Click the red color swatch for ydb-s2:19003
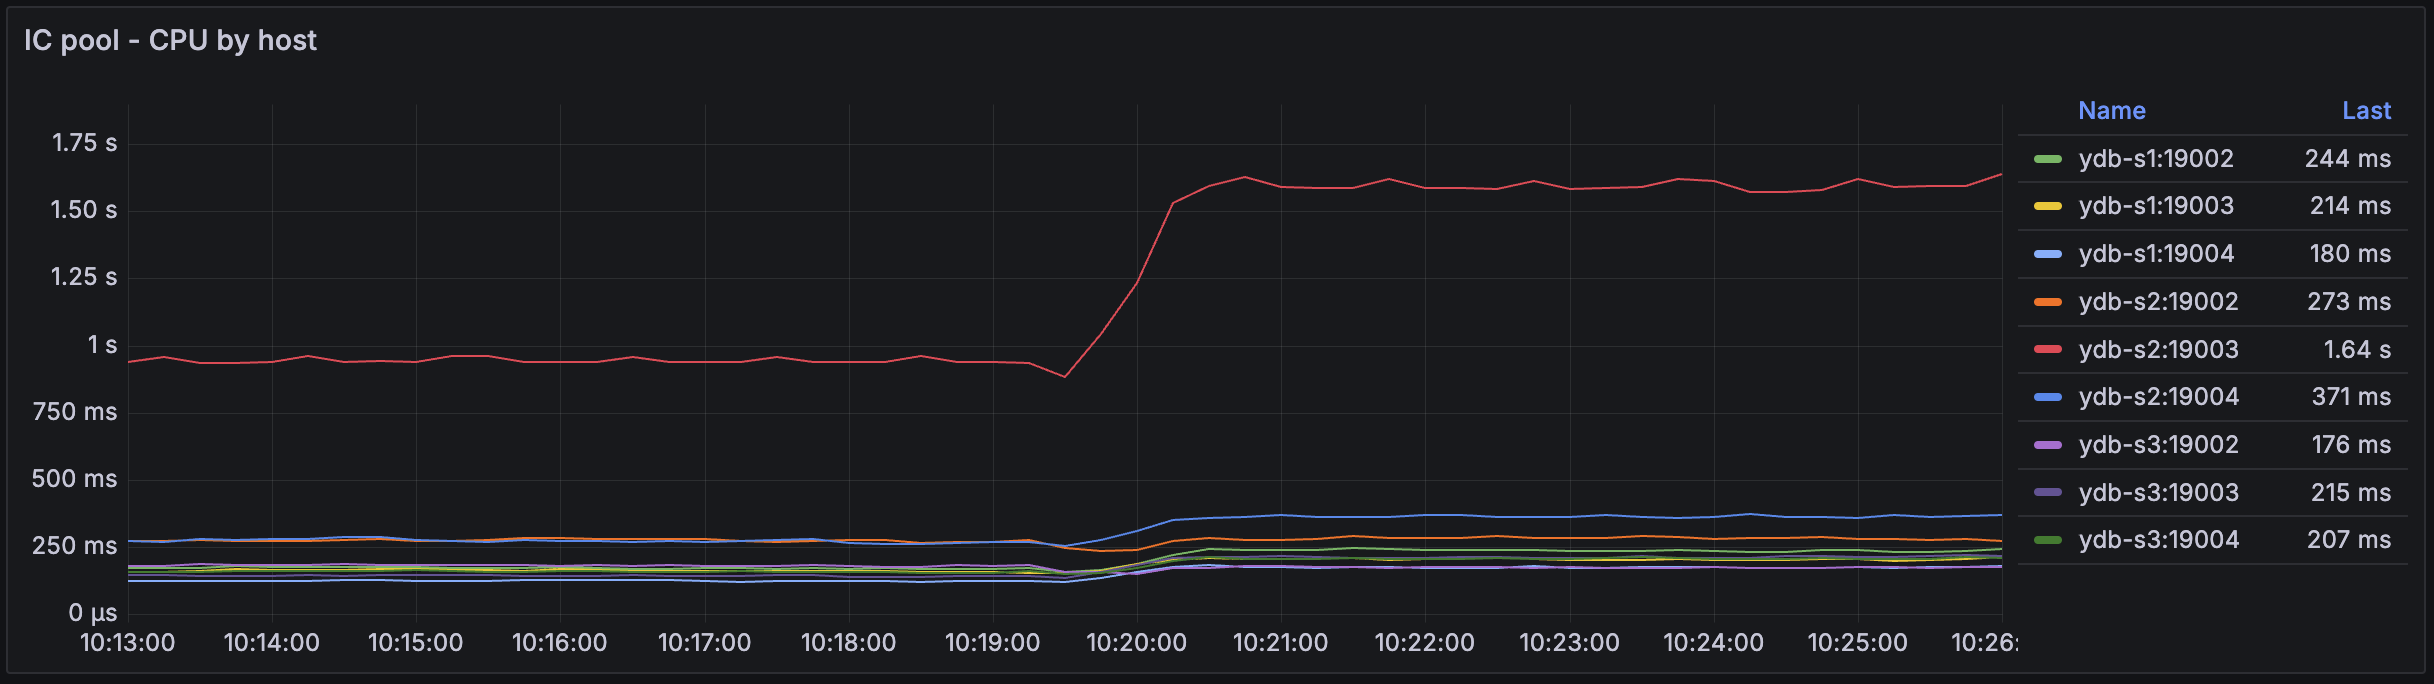Image resolution: width=2434 pixels, height=684 pixels. coord(2047,350)
